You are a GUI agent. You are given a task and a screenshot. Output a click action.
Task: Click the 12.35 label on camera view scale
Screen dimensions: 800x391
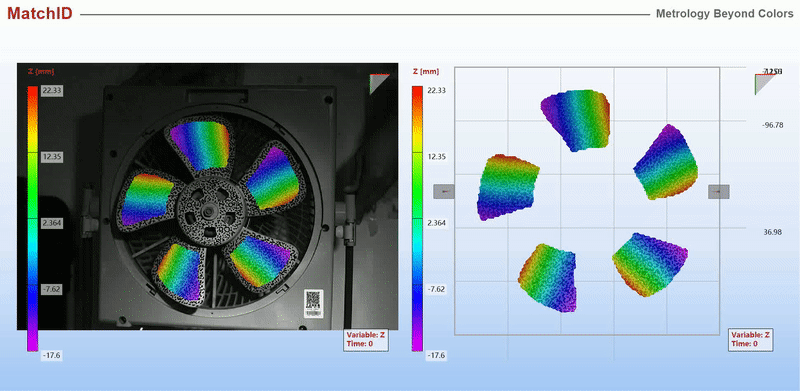[52, 157]
